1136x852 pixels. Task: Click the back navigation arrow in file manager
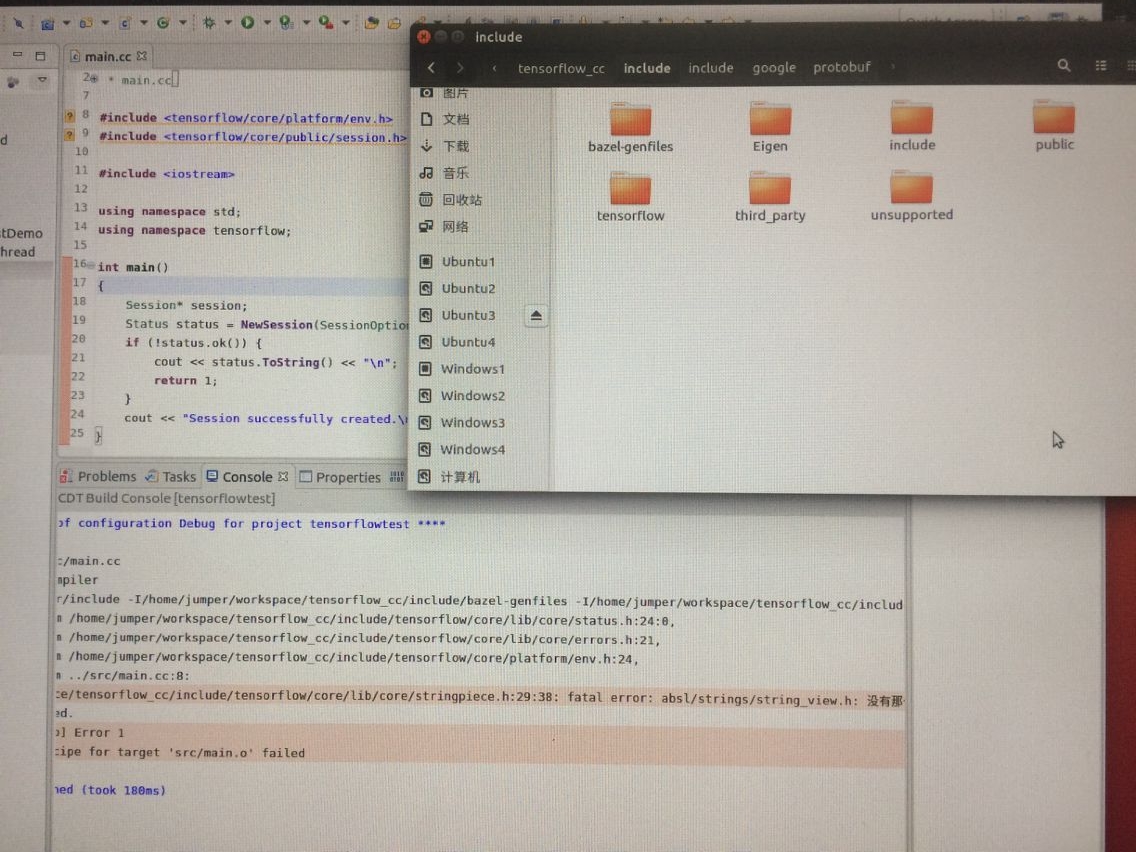[x=431, y=67]
